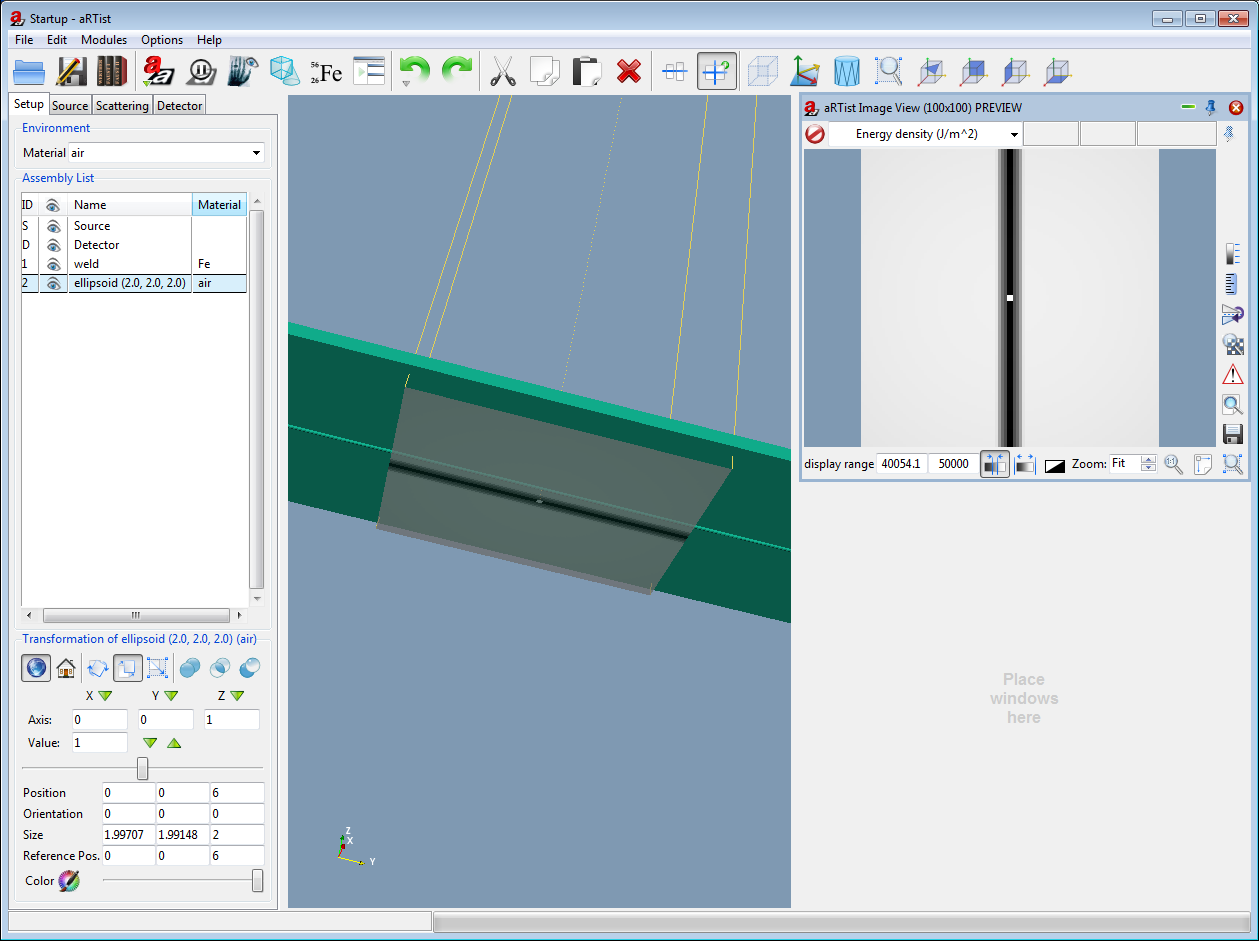Toggle the inverted black-white contrast icon
Image resolution: width=1259 pixels, height=941 pixels.
tap(1055, 466)
